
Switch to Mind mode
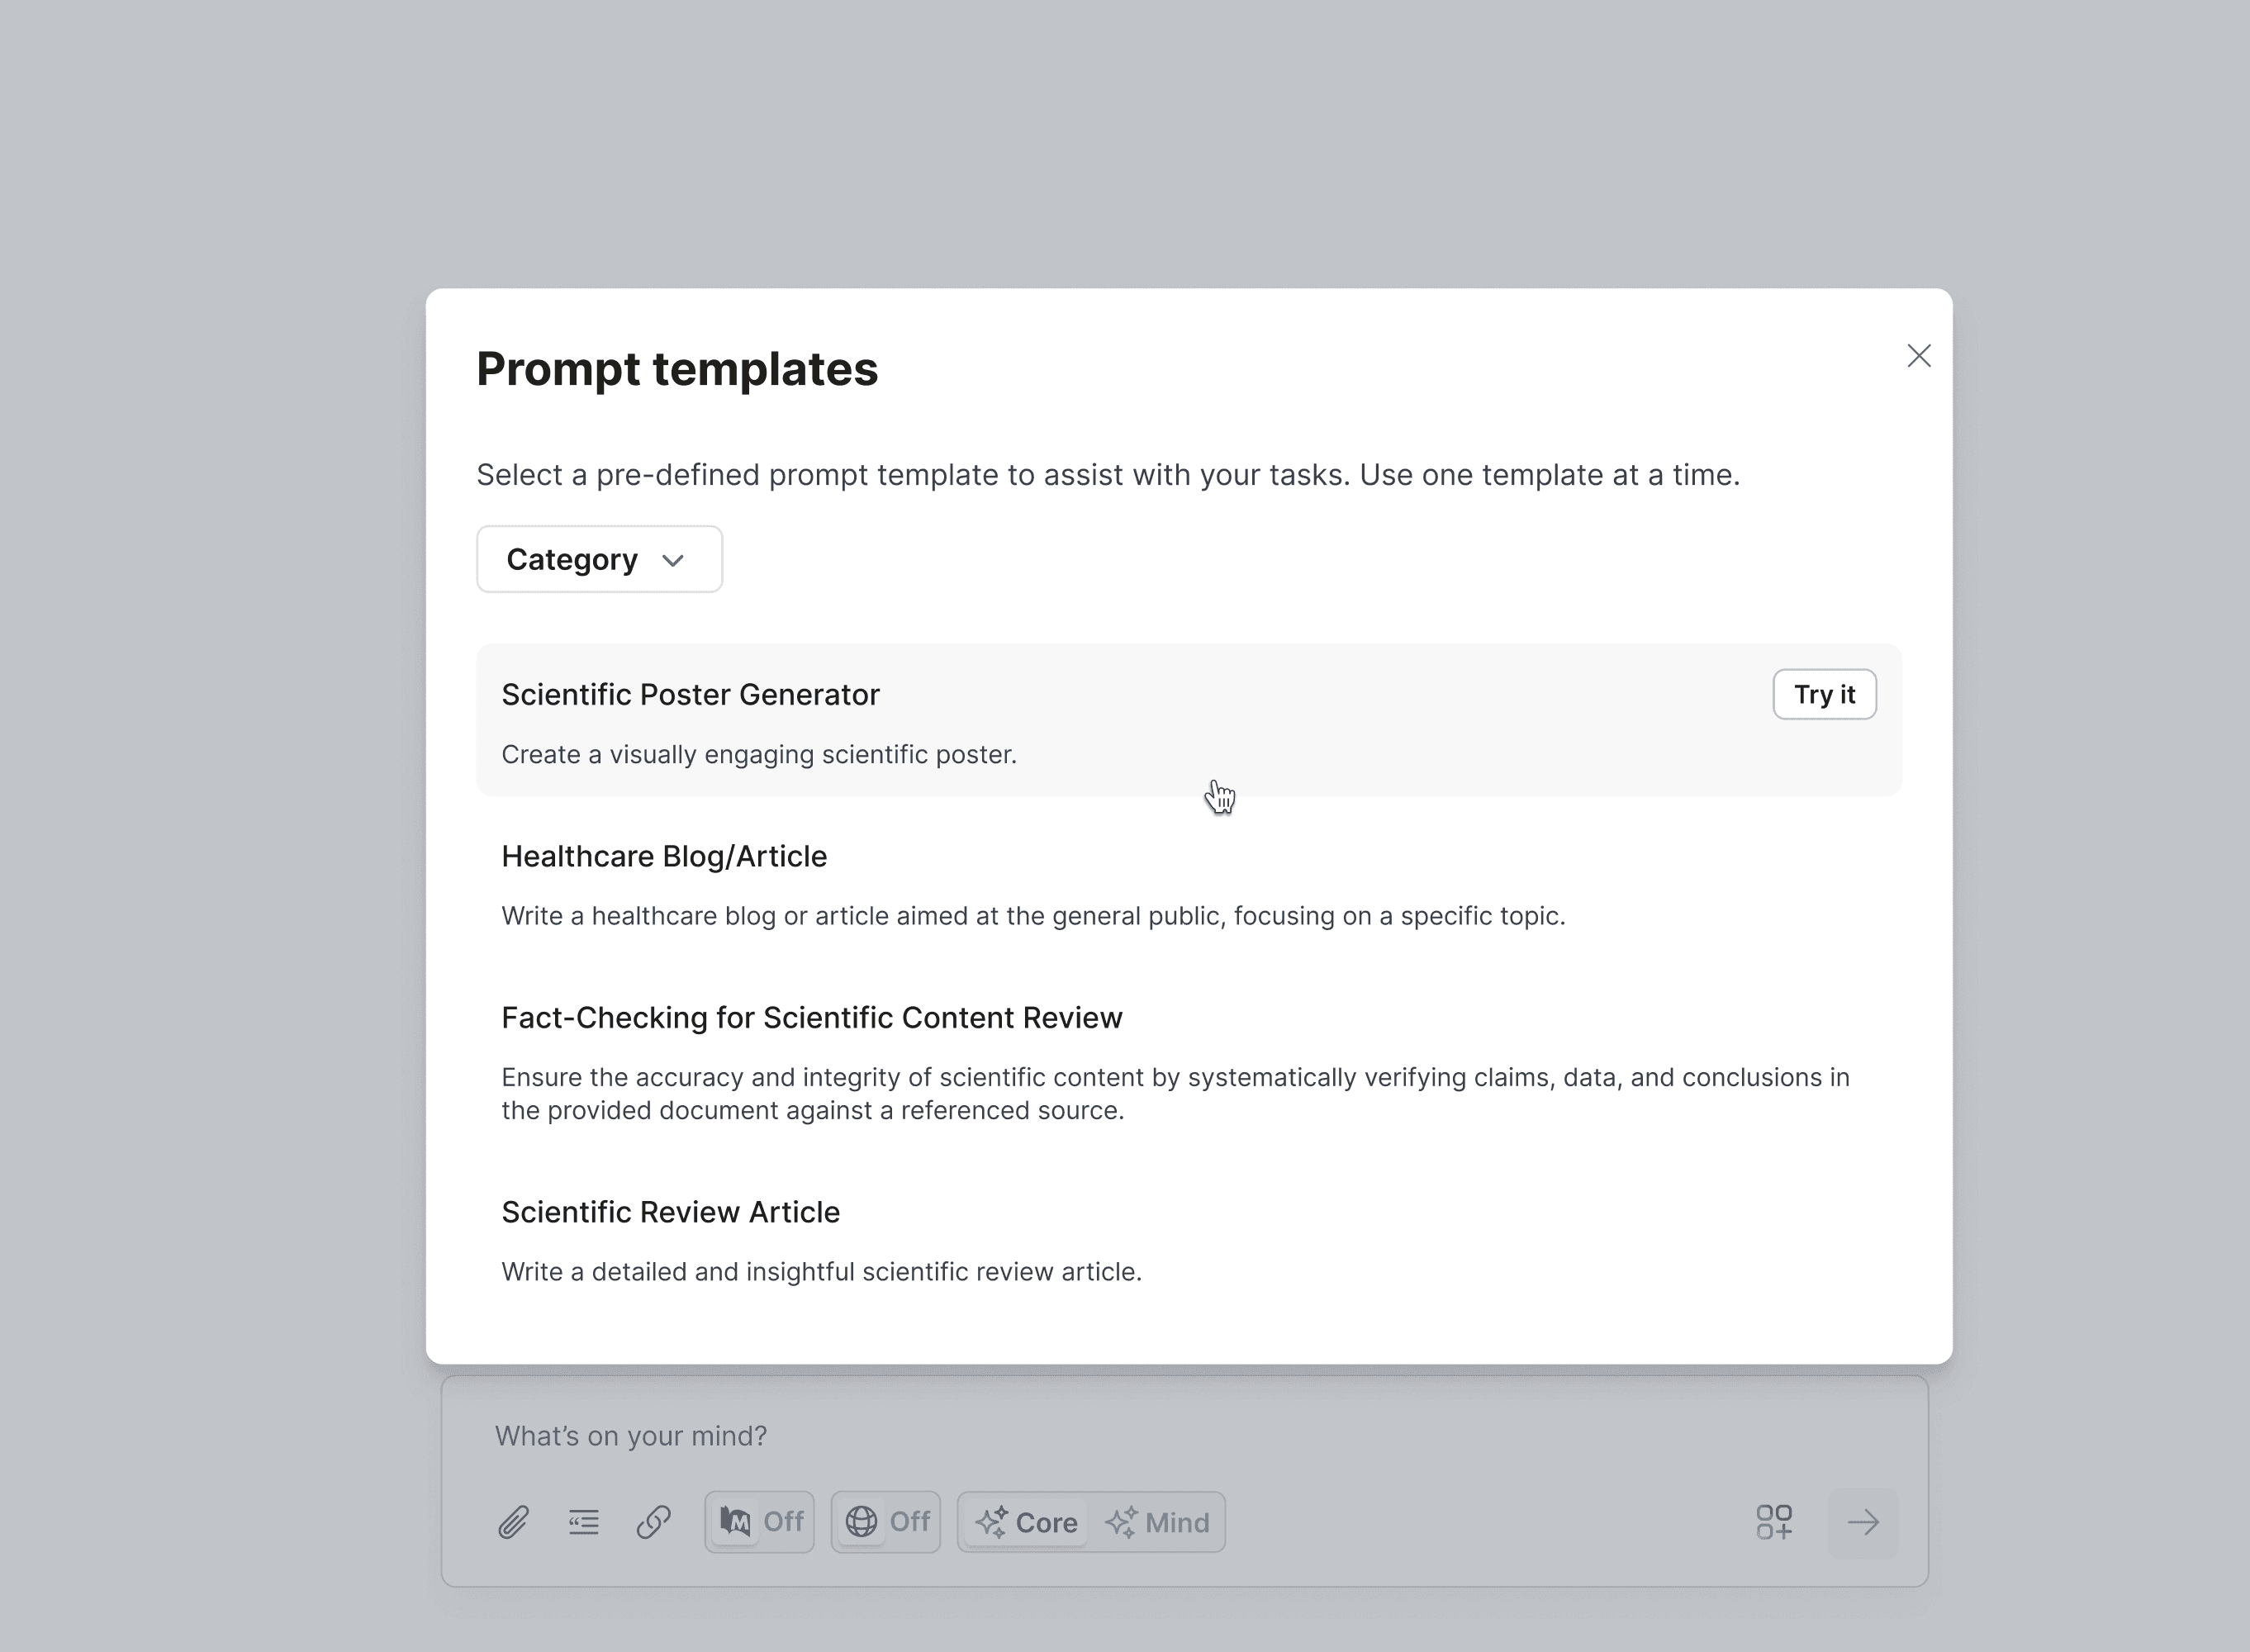pos(1158,1522)
